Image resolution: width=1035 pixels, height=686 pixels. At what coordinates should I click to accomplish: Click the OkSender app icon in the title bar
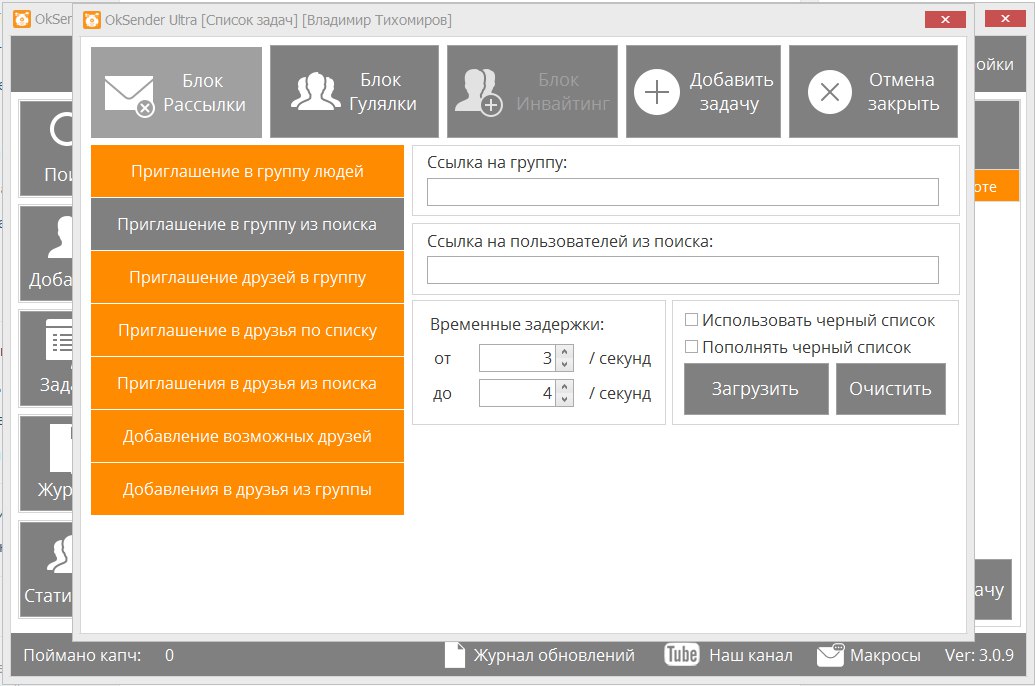91,20
